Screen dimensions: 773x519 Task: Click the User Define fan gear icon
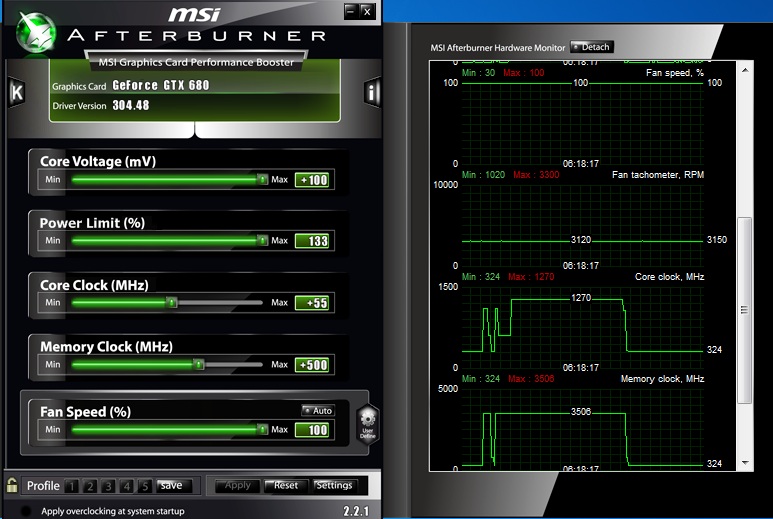pyautogui.click(x=366, y=423)
